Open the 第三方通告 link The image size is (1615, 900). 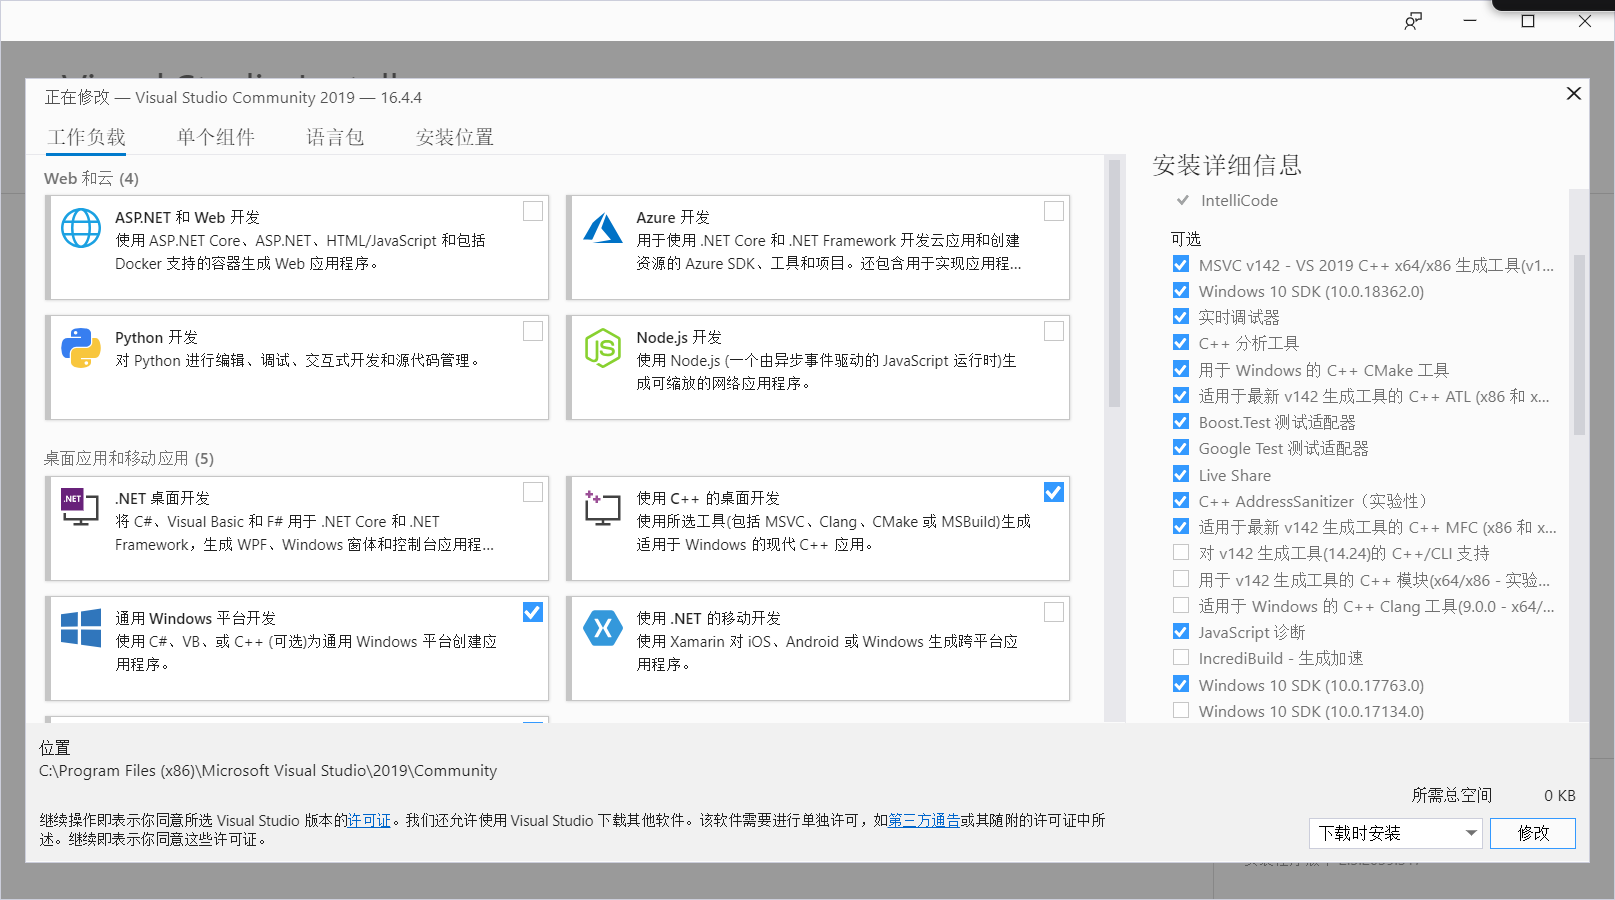(x=924, y=820)
